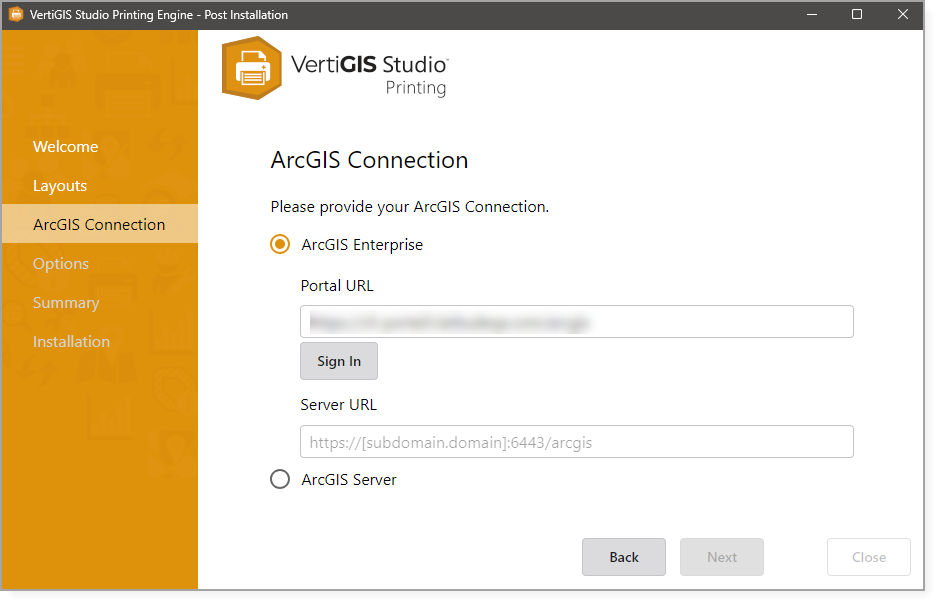Image resolution: width=940 pixels, height=606 pixels.
Task: Select the ArcGIS Server radio option
Action: point(281,480)
